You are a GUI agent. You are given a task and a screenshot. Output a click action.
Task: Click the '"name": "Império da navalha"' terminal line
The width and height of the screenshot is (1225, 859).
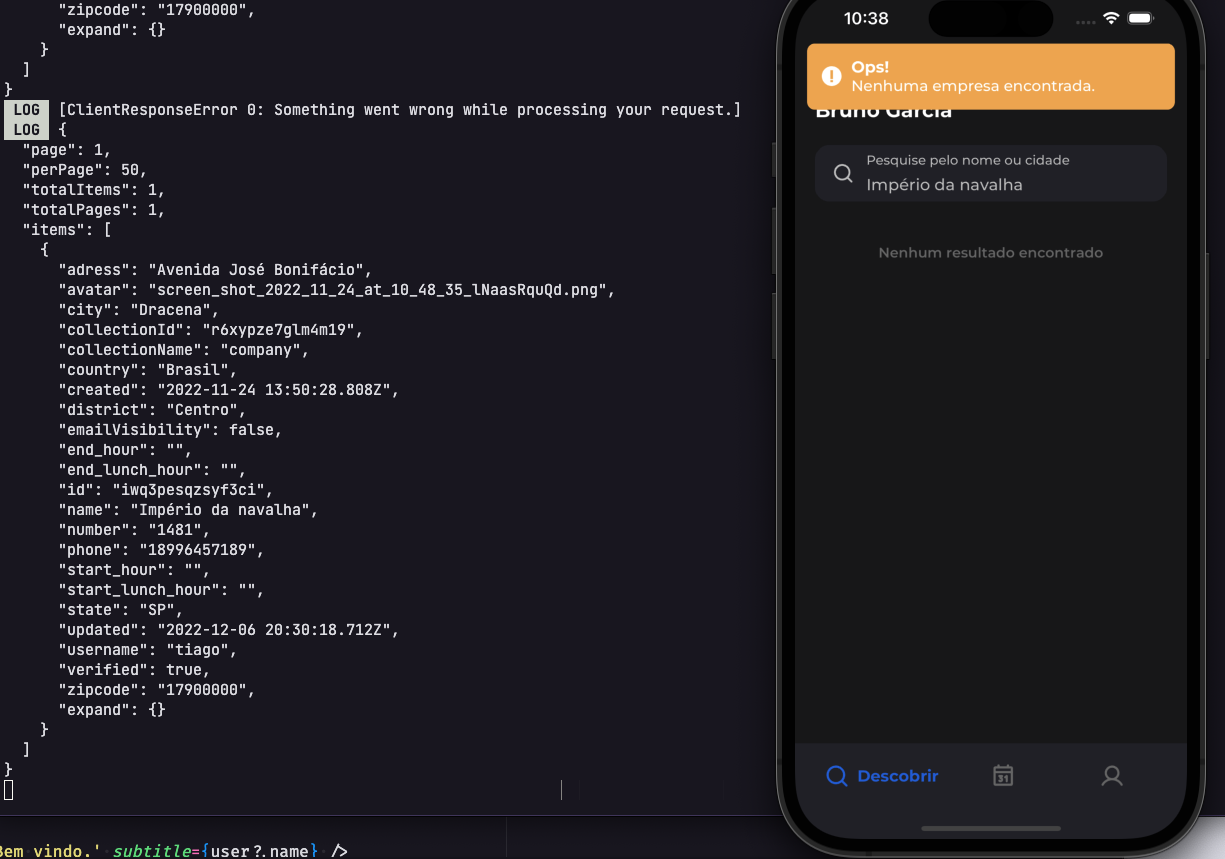(x=188, y=510)
